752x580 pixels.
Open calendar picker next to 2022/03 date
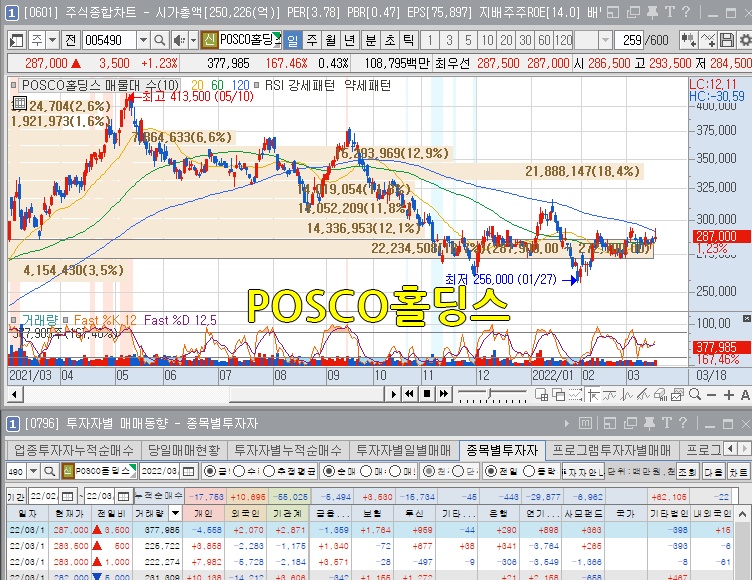pyautogui.click(x=189, y=472)
